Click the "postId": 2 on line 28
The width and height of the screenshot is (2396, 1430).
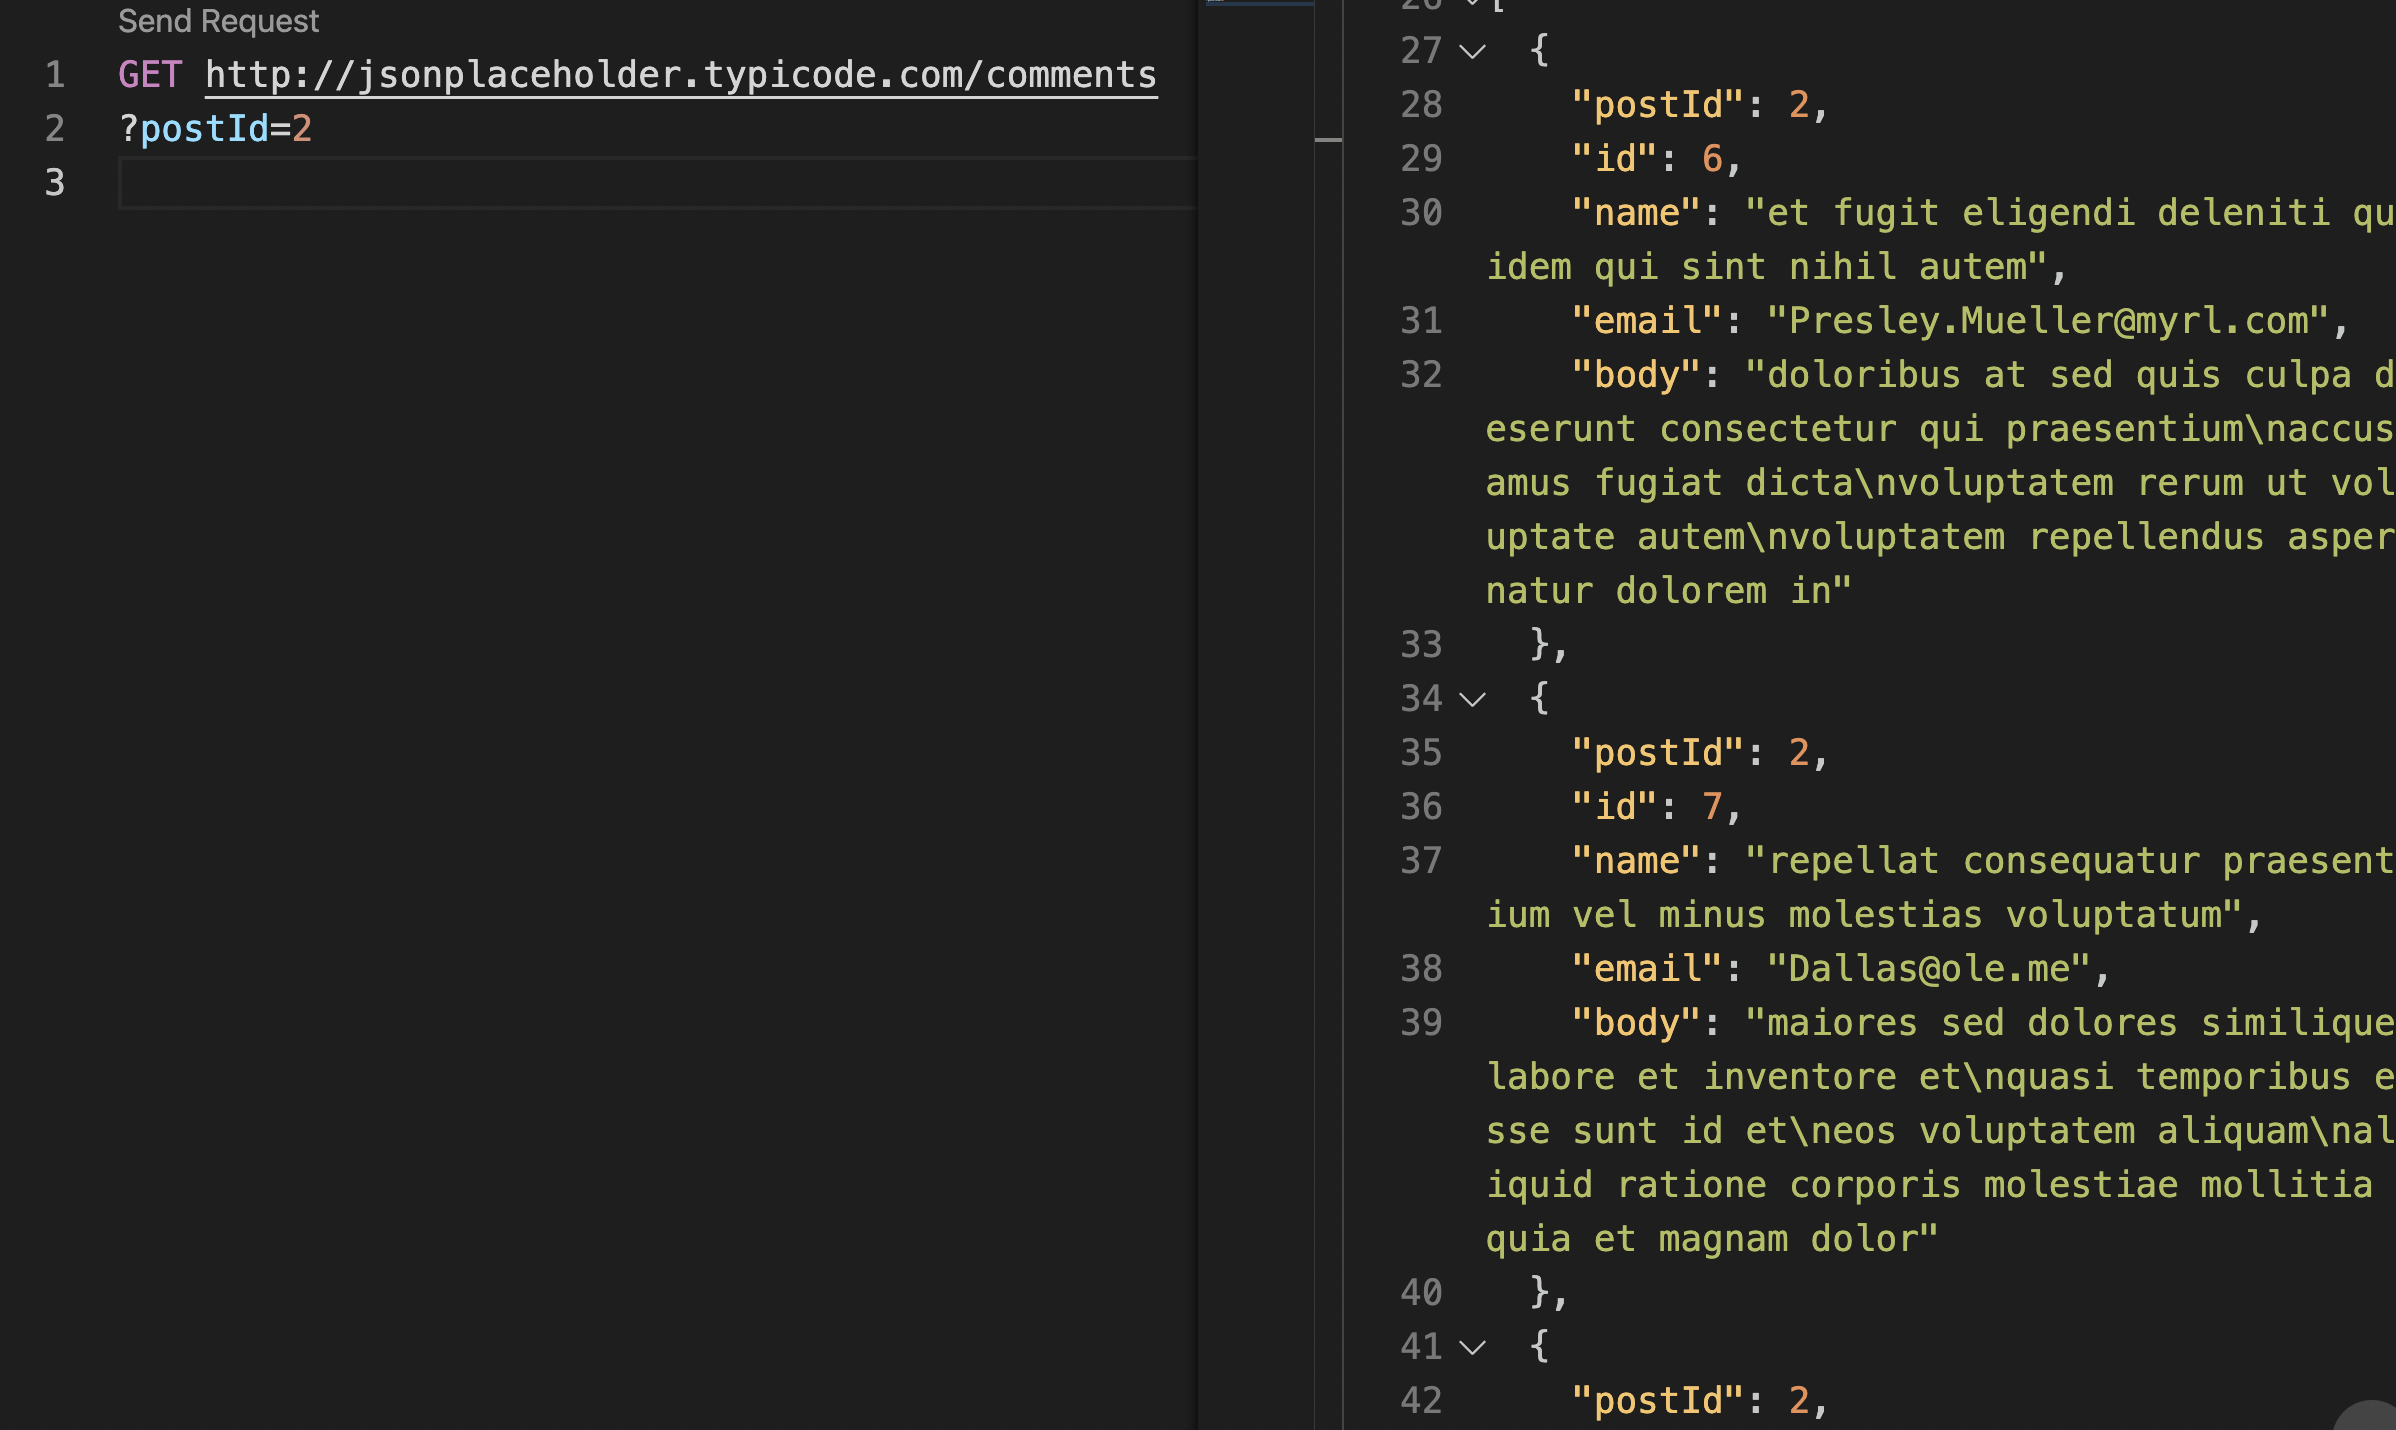1700,105
